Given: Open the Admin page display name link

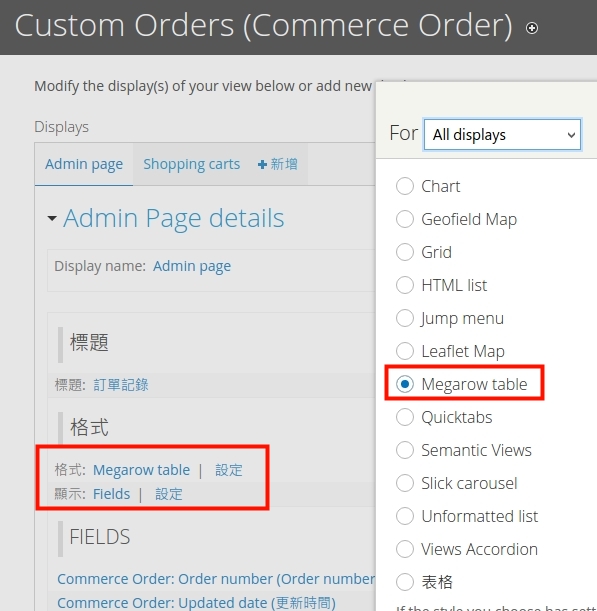Looking at the screenshot, I should click(192, 266).
